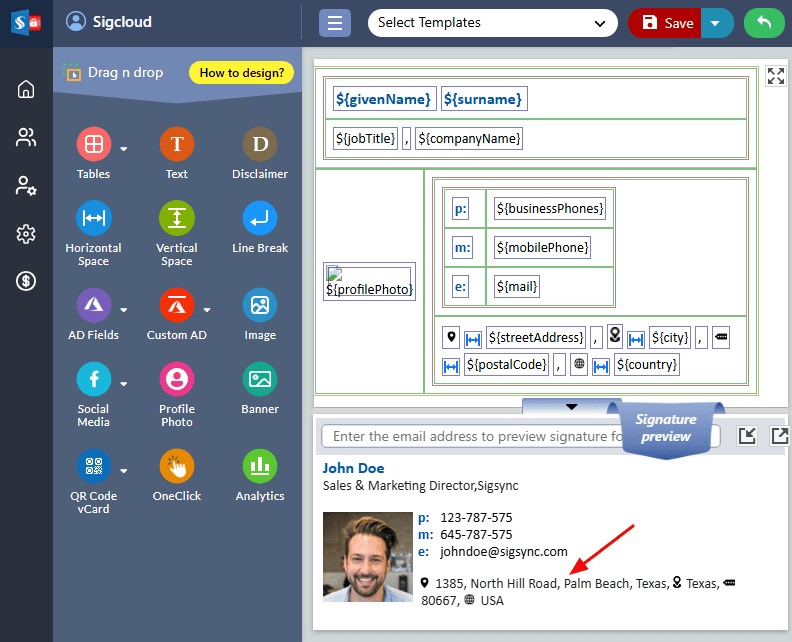Open the billing dollar sign section

[26, 281]
